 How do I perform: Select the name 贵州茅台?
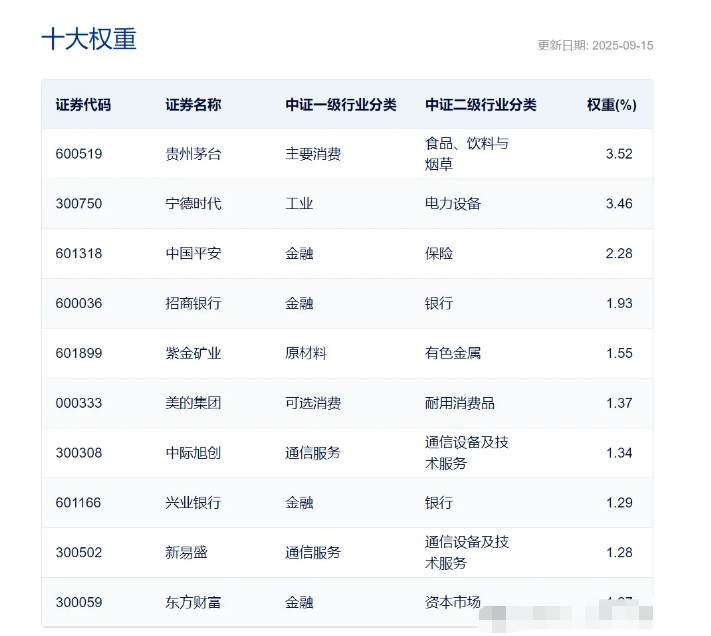pyautogui.click(x=193, y=154)
